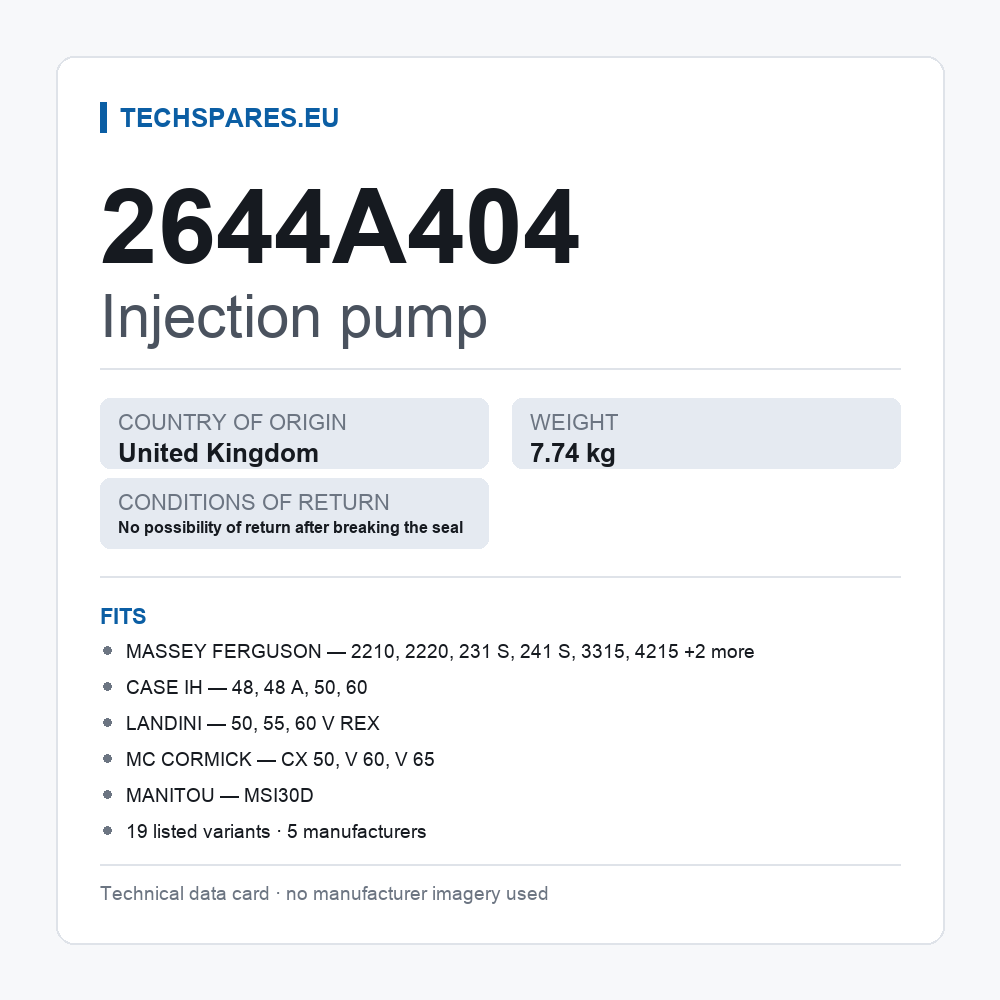This screenshot has height=1000, width=1000.
Task: Open the Country of Origin tile
Action: (294, 434)
